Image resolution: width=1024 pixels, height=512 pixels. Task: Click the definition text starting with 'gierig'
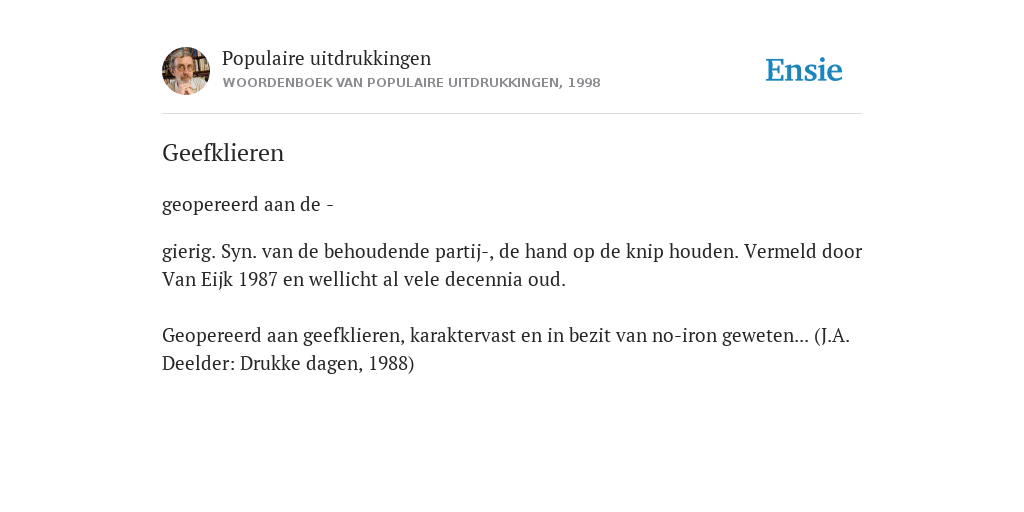(x=512, y=265)
